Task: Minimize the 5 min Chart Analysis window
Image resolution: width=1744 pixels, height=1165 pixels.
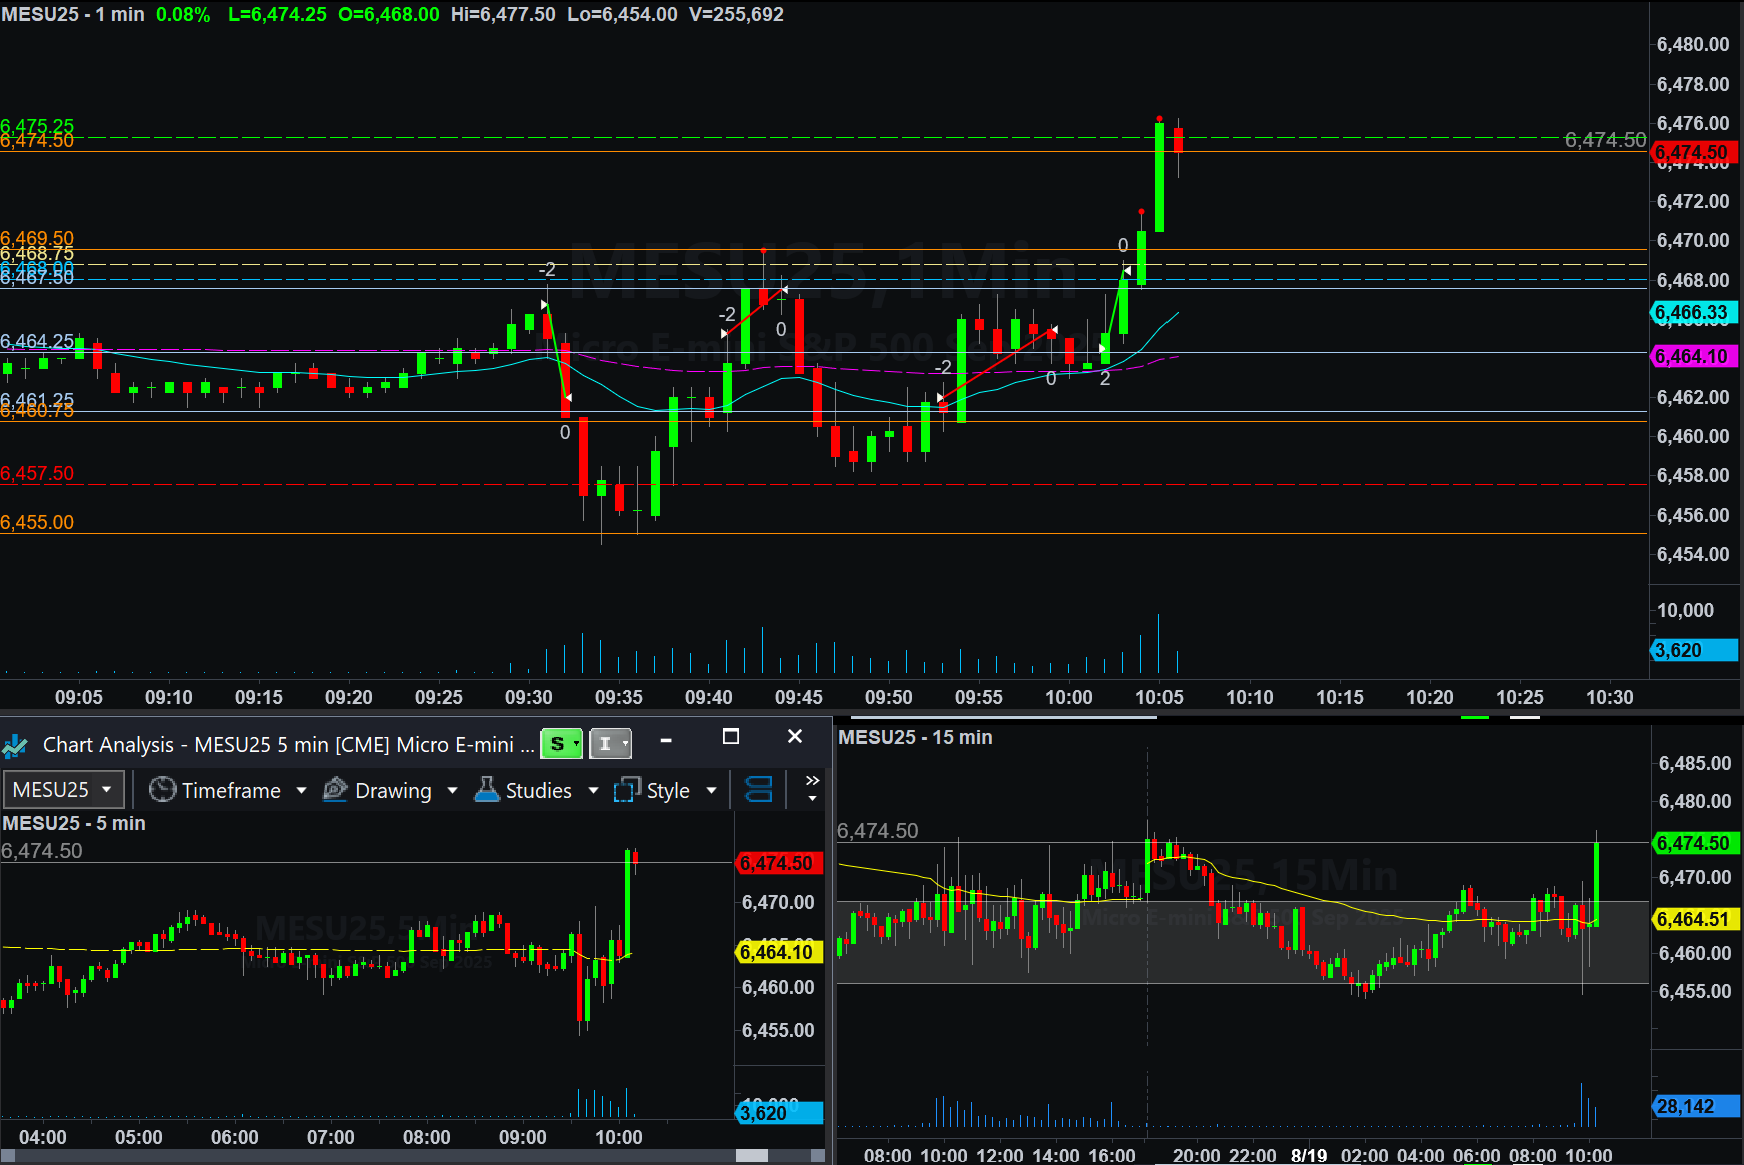Action: coord(666,740)
